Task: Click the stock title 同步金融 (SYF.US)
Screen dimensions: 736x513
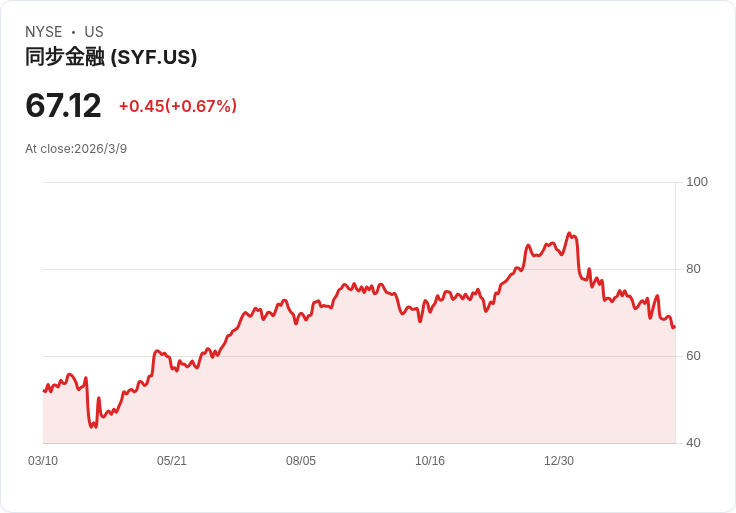Action: point(111,57)
